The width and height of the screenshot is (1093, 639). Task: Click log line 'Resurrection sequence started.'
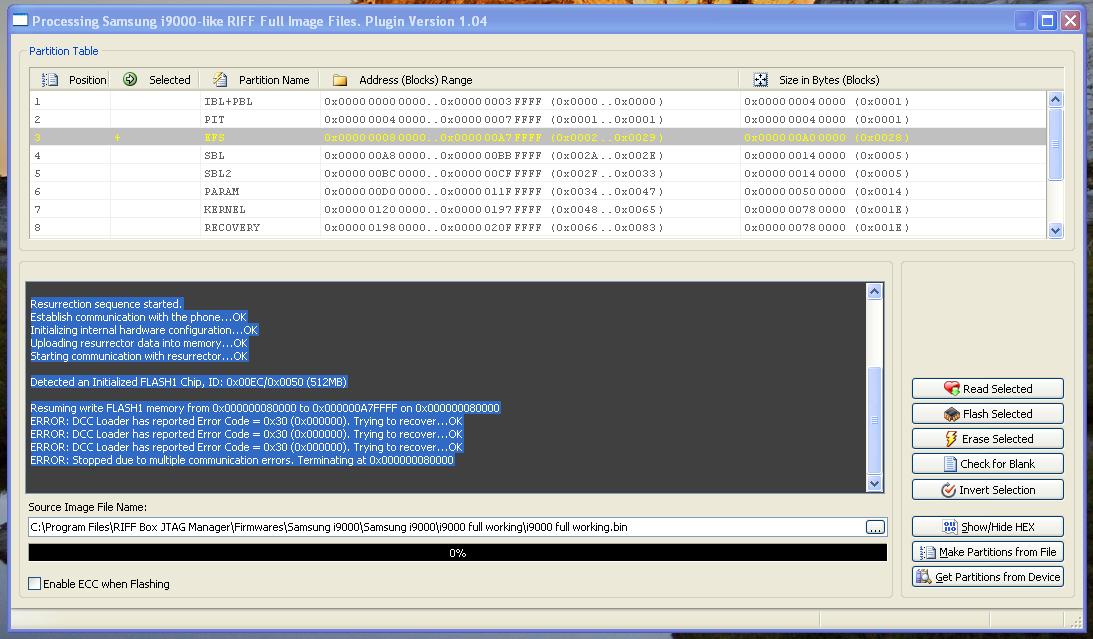106,304
